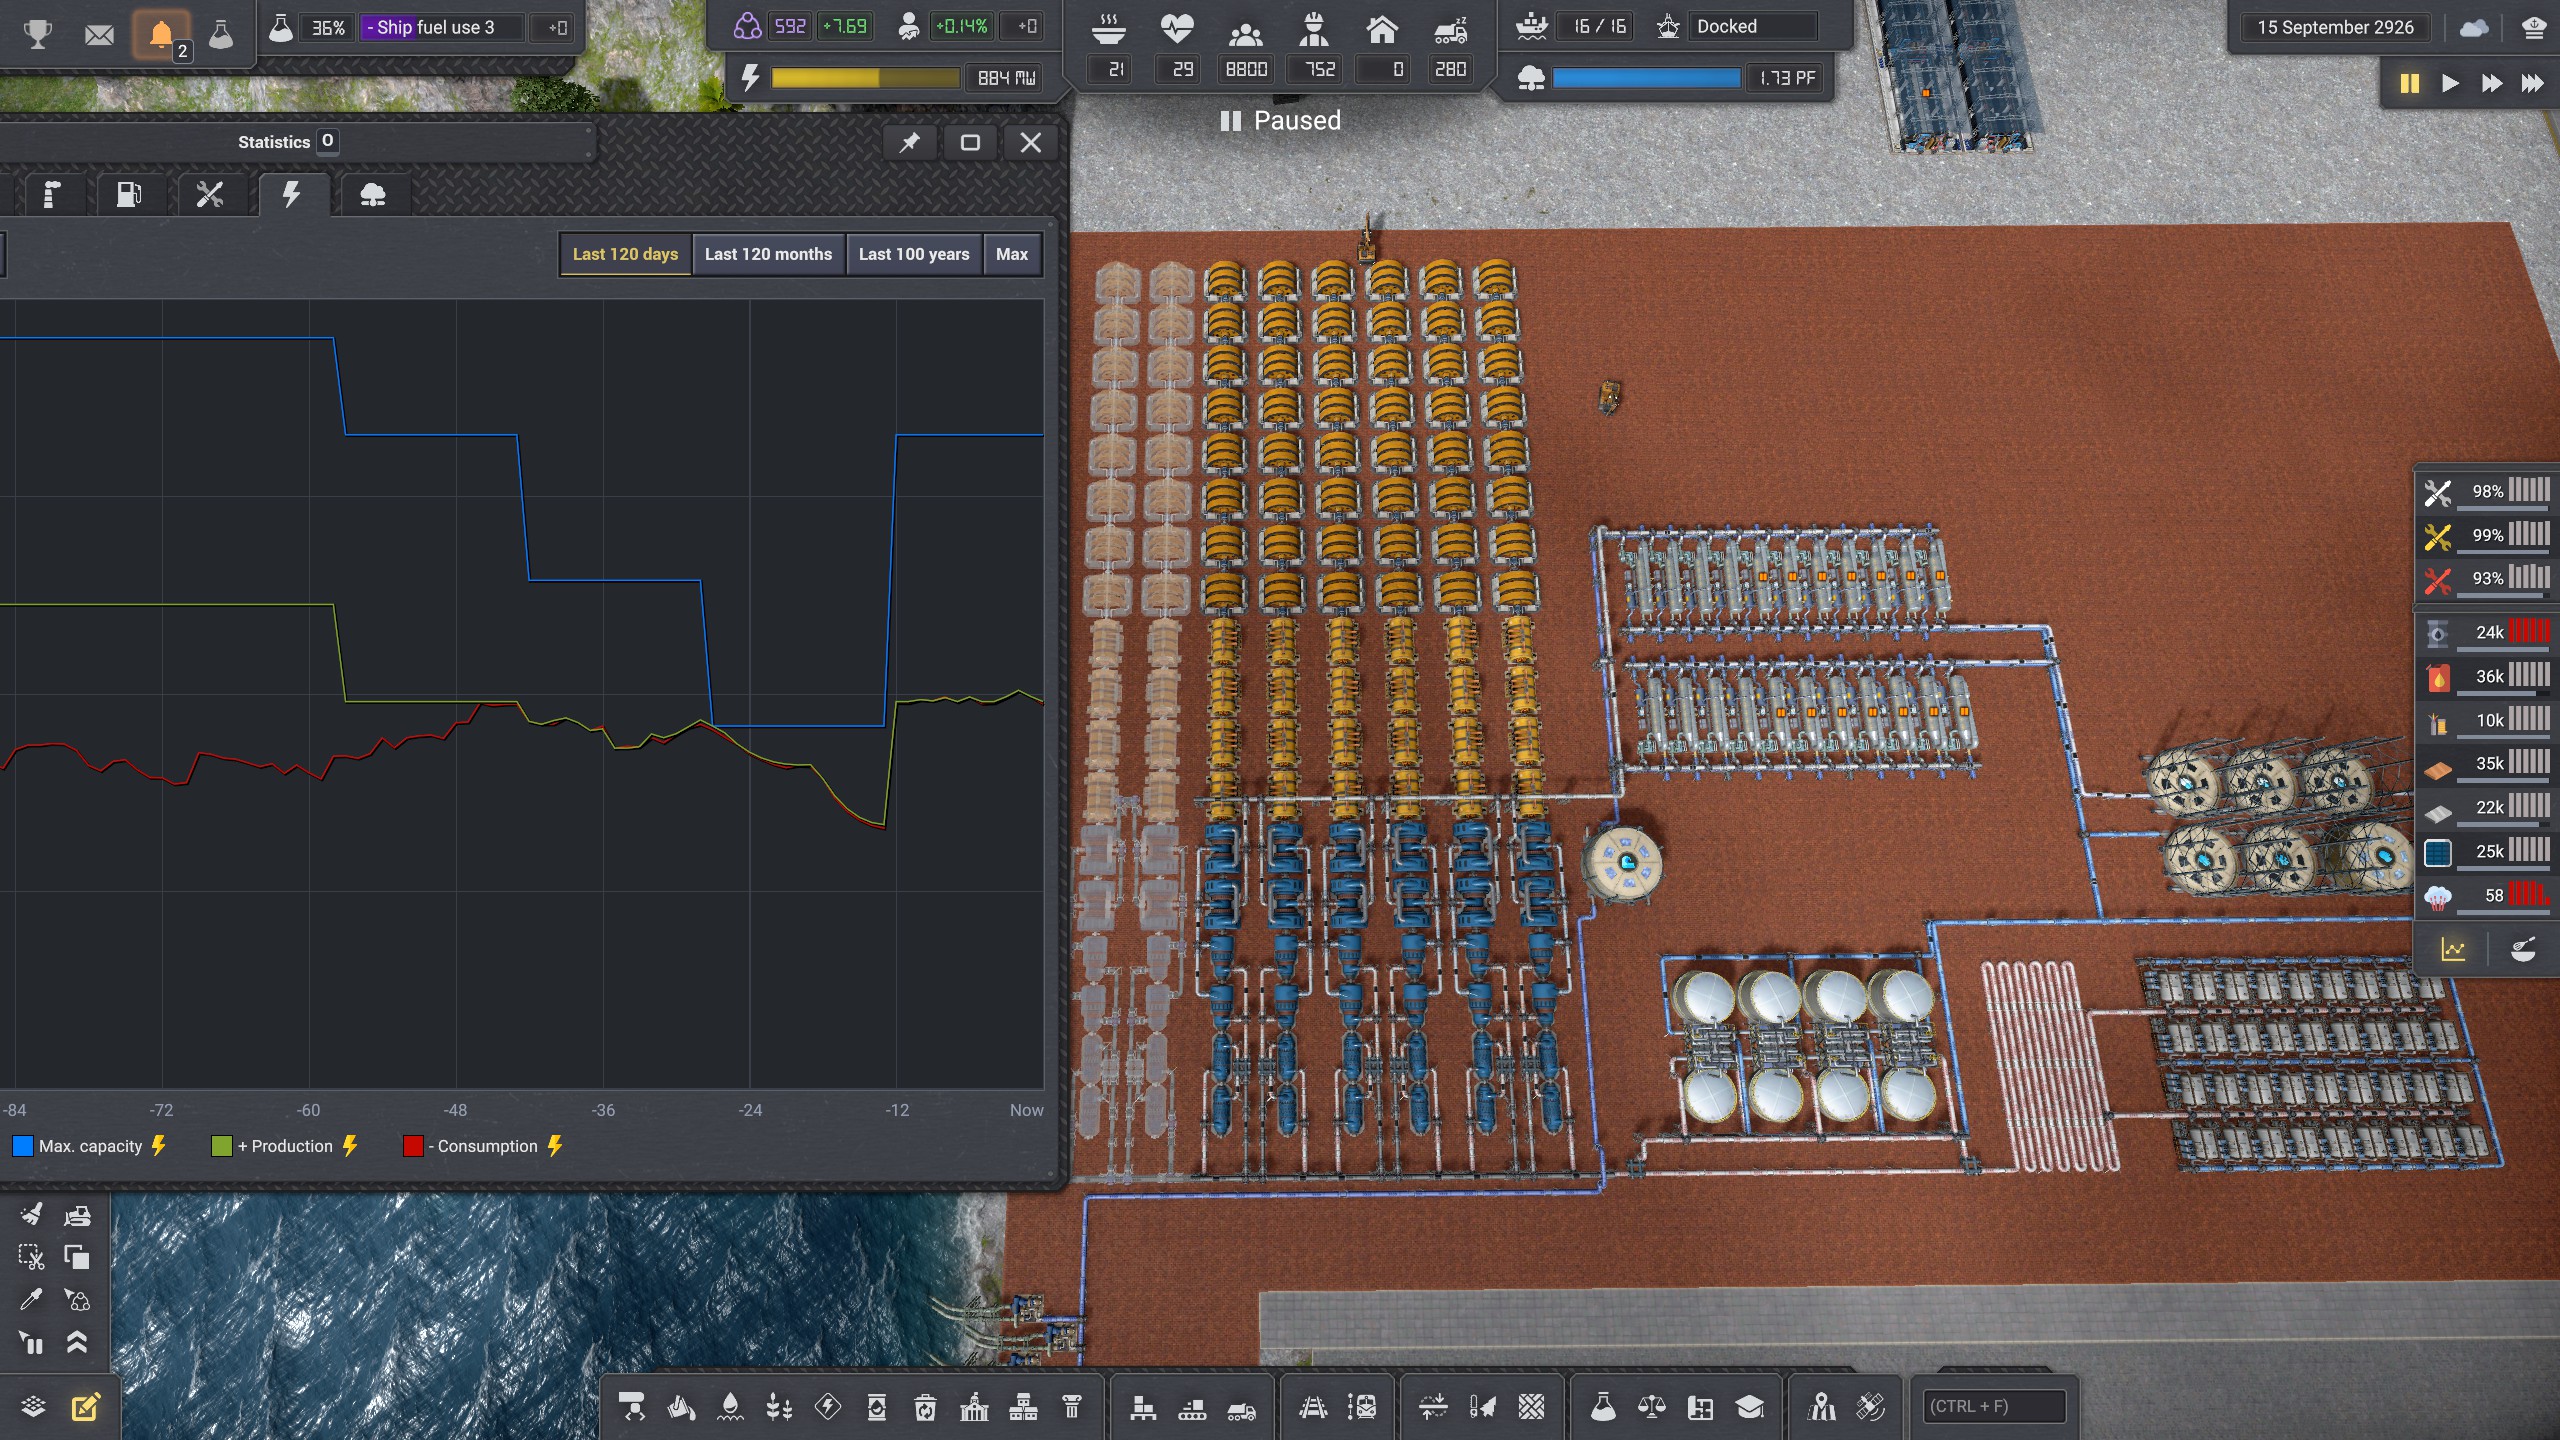The width and height of the screenshot is (2560, 1440).
Task: Select the electricity statistics tab
Action: click(291, 194)
